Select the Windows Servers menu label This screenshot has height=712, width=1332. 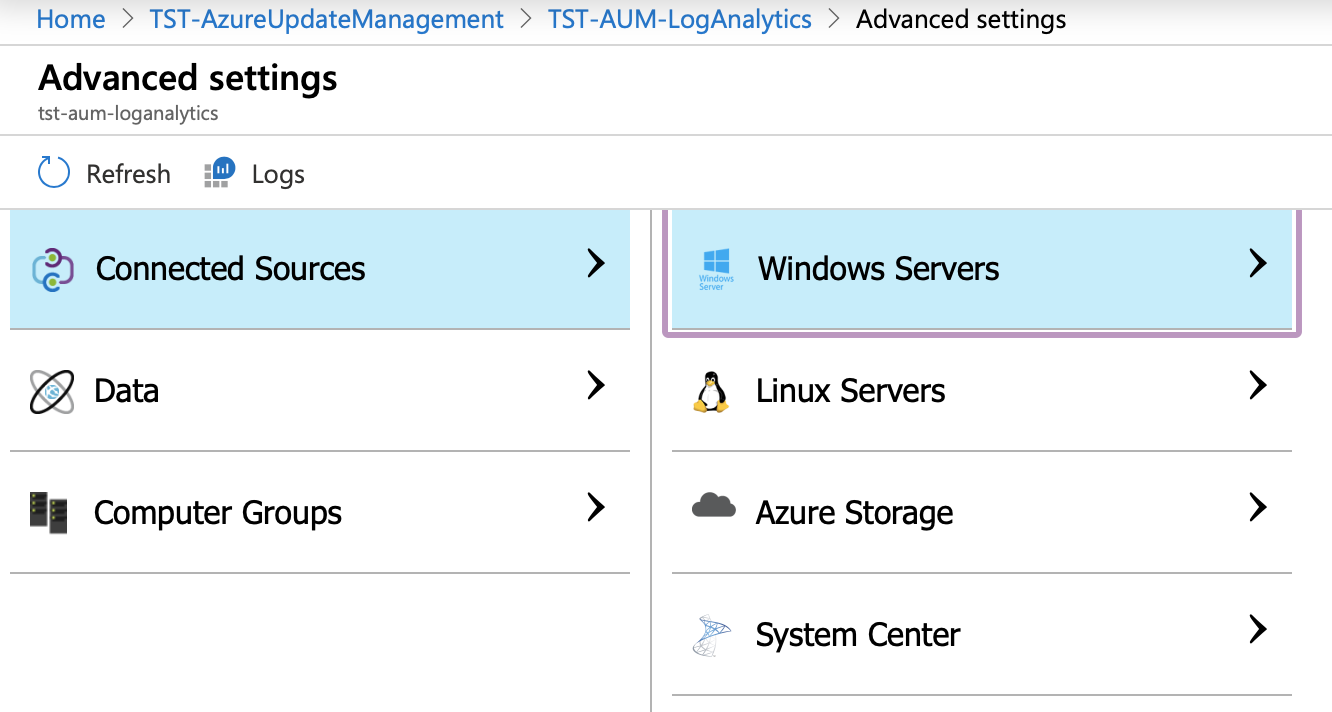tap(879, 269)
